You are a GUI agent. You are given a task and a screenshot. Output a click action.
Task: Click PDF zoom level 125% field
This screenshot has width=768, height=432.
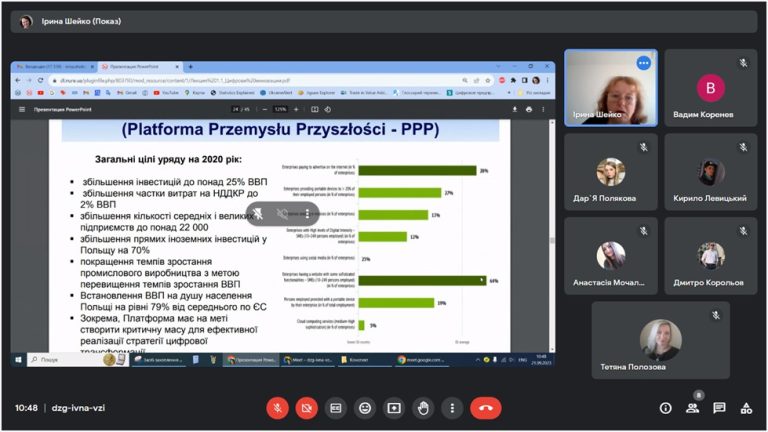click(x=280, y=109)
